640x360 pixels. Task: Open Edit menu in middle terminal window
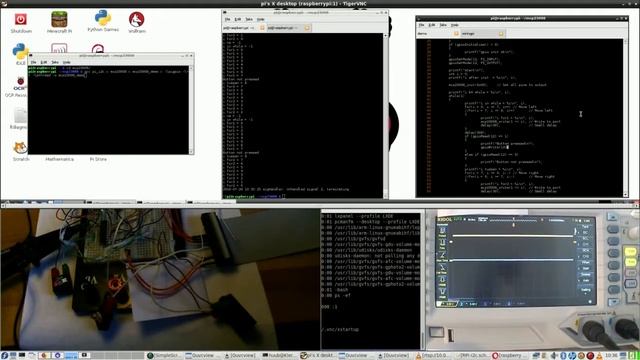[x=238, y=19]
